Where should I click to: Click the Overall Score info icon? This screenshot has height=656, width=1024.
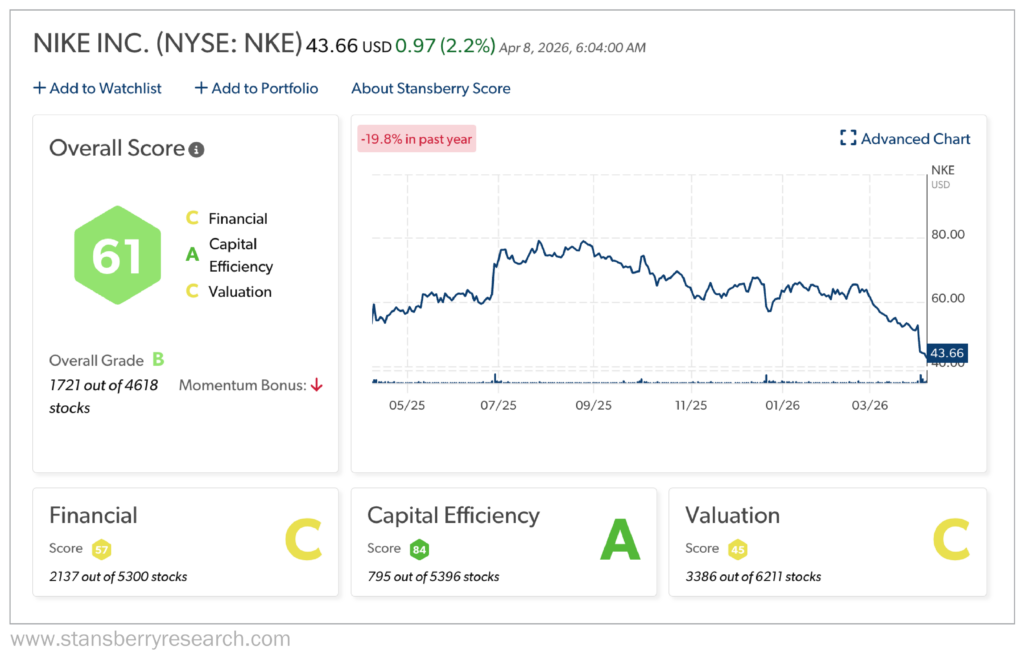pos(197,150)
